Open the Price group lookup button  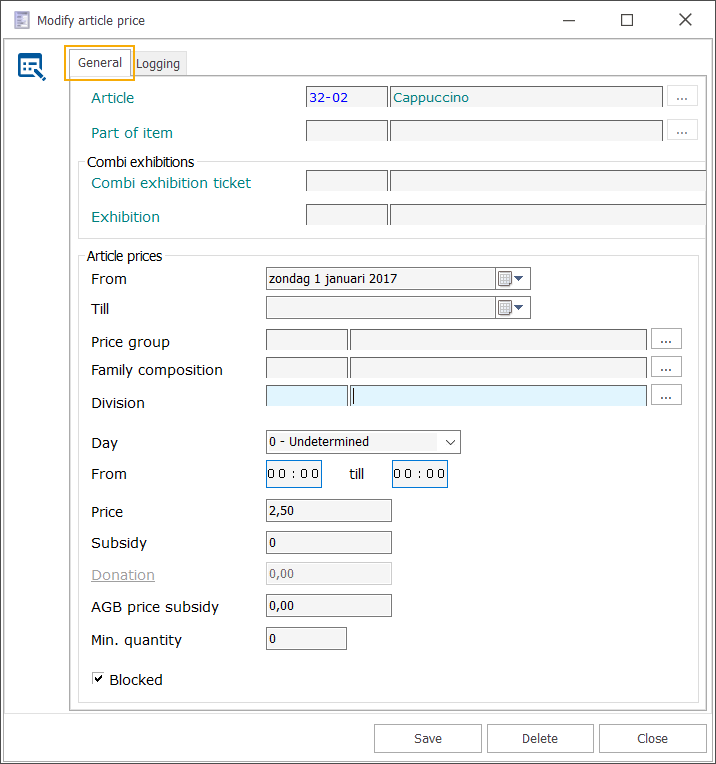pos(666,339)
